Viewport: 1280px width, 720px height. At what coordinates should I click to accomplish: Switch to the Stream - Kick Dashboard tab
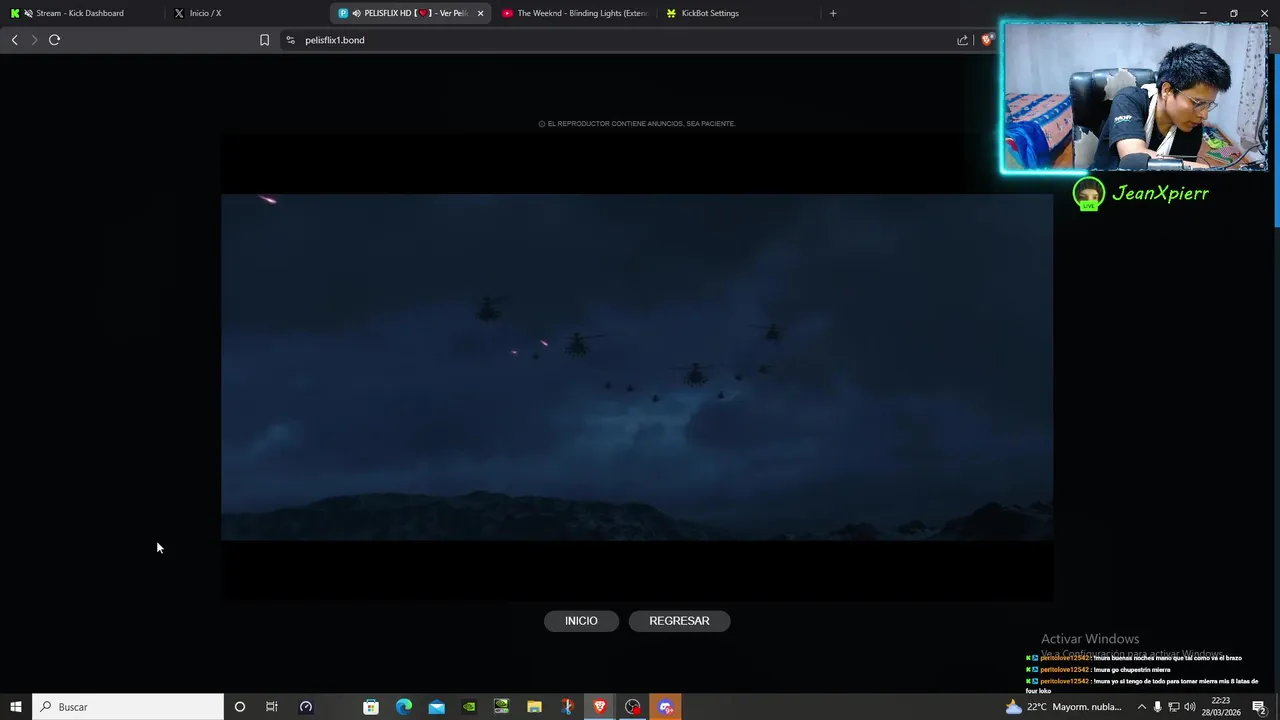pos(80,13)
